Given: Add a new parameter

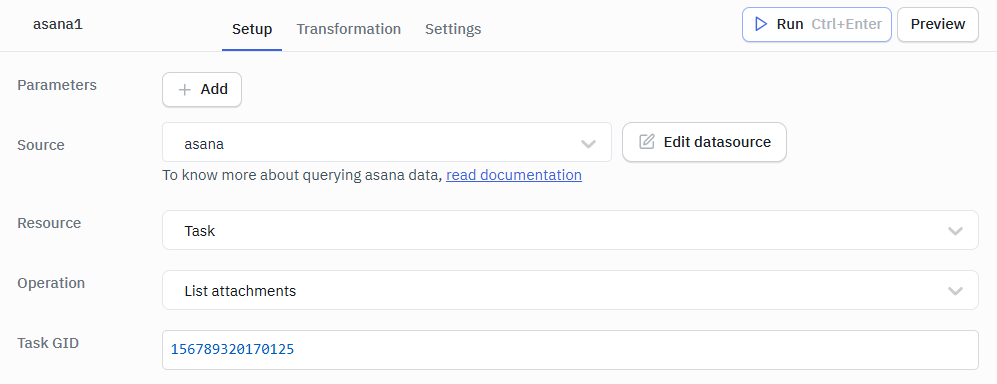Looking at the screenshot, I should (202, 90).
